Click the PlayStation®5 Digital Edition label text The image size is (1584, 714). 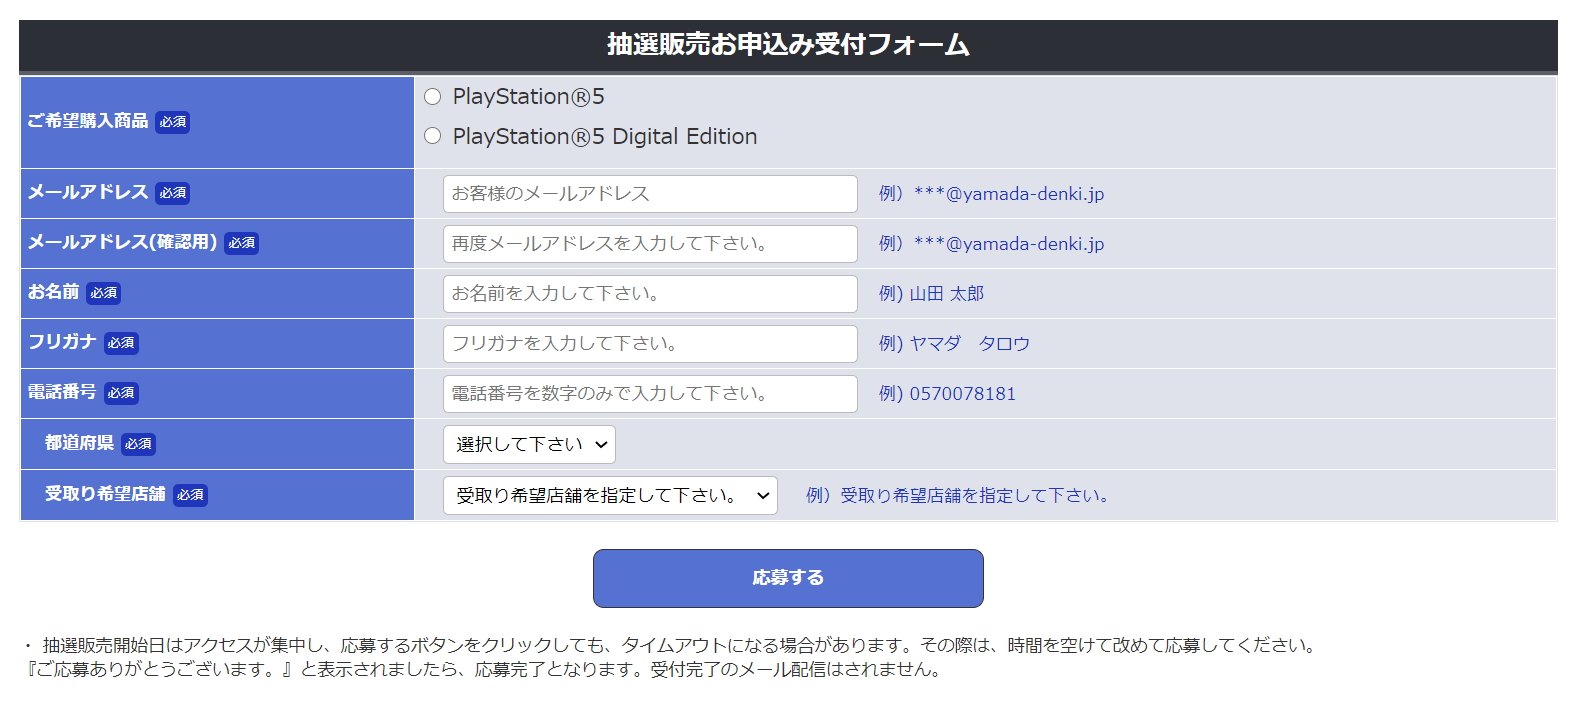(x=605, y=136)
